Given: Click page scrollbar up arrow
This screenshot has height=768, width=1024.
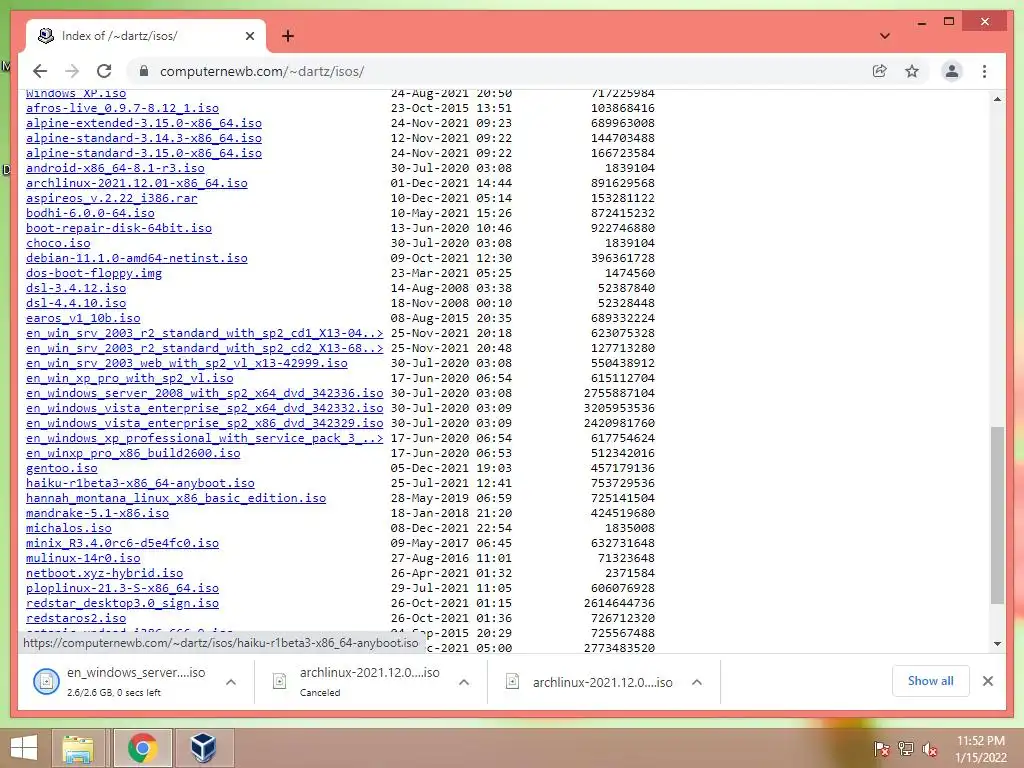Looking at the screenshot, I should click(x=997, y=99).
